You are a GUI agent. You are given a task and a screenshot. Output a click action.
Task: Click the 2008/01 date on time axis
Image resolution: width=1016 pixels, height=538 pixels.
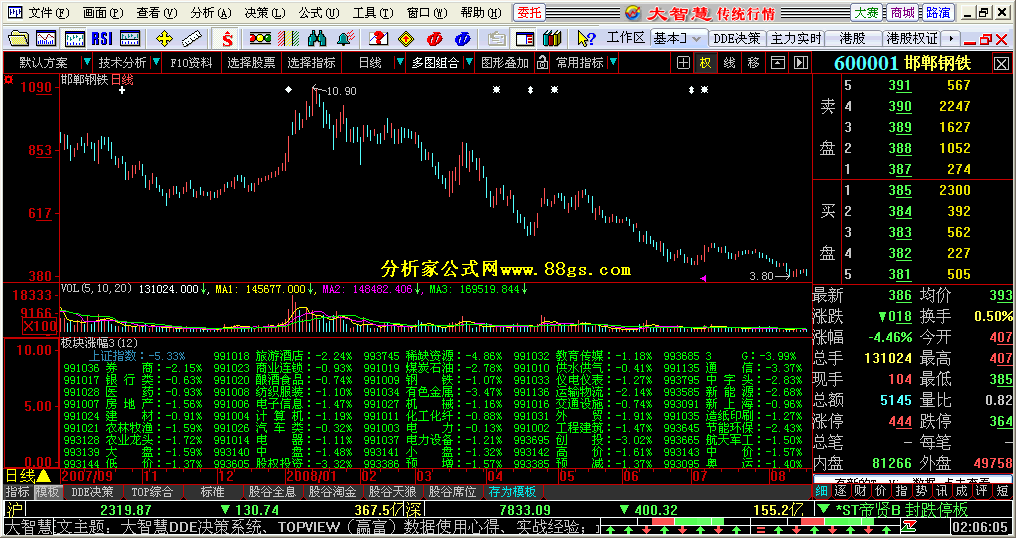pyautogui.click(x=312, y=476)
